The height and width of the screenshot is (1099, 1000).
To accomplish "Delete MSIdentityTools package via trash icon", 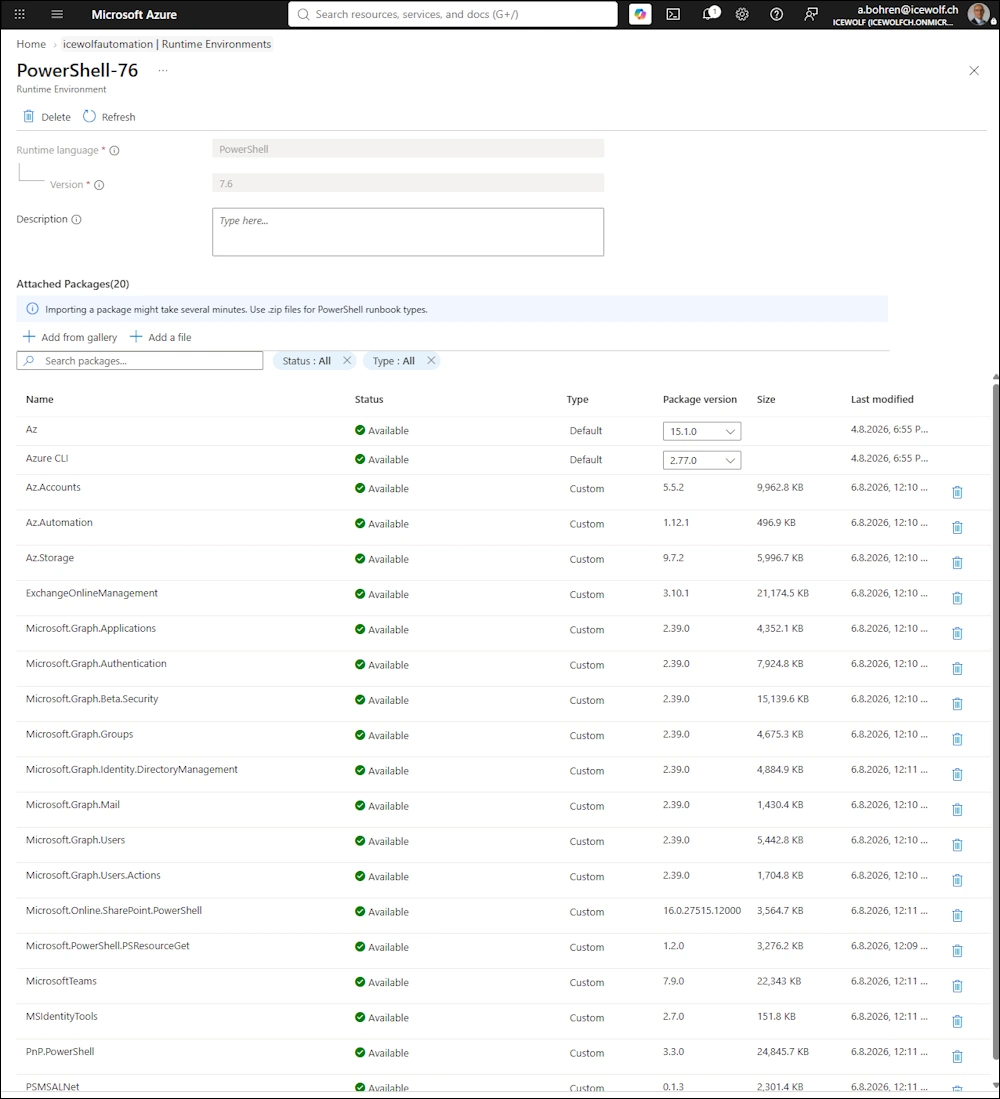I will 957,1022.
